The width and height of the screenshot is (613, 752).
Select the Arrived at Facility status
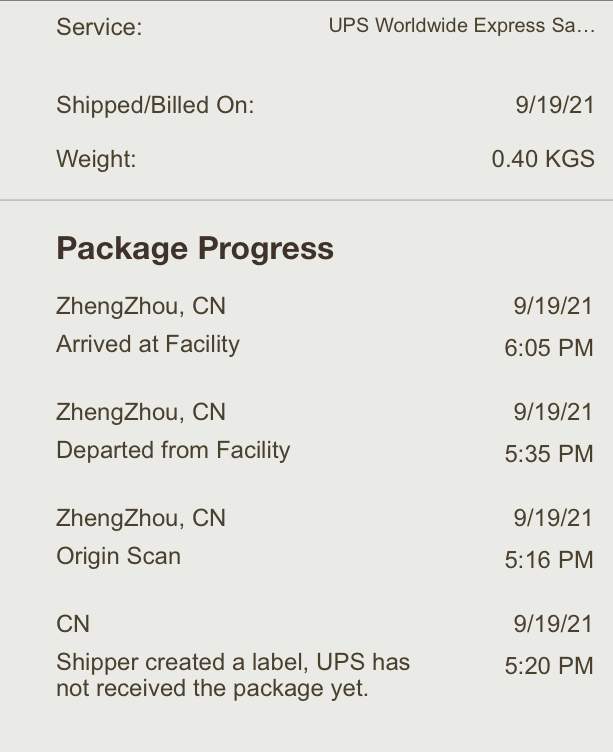pyautogui.click(x=148, y=344)
